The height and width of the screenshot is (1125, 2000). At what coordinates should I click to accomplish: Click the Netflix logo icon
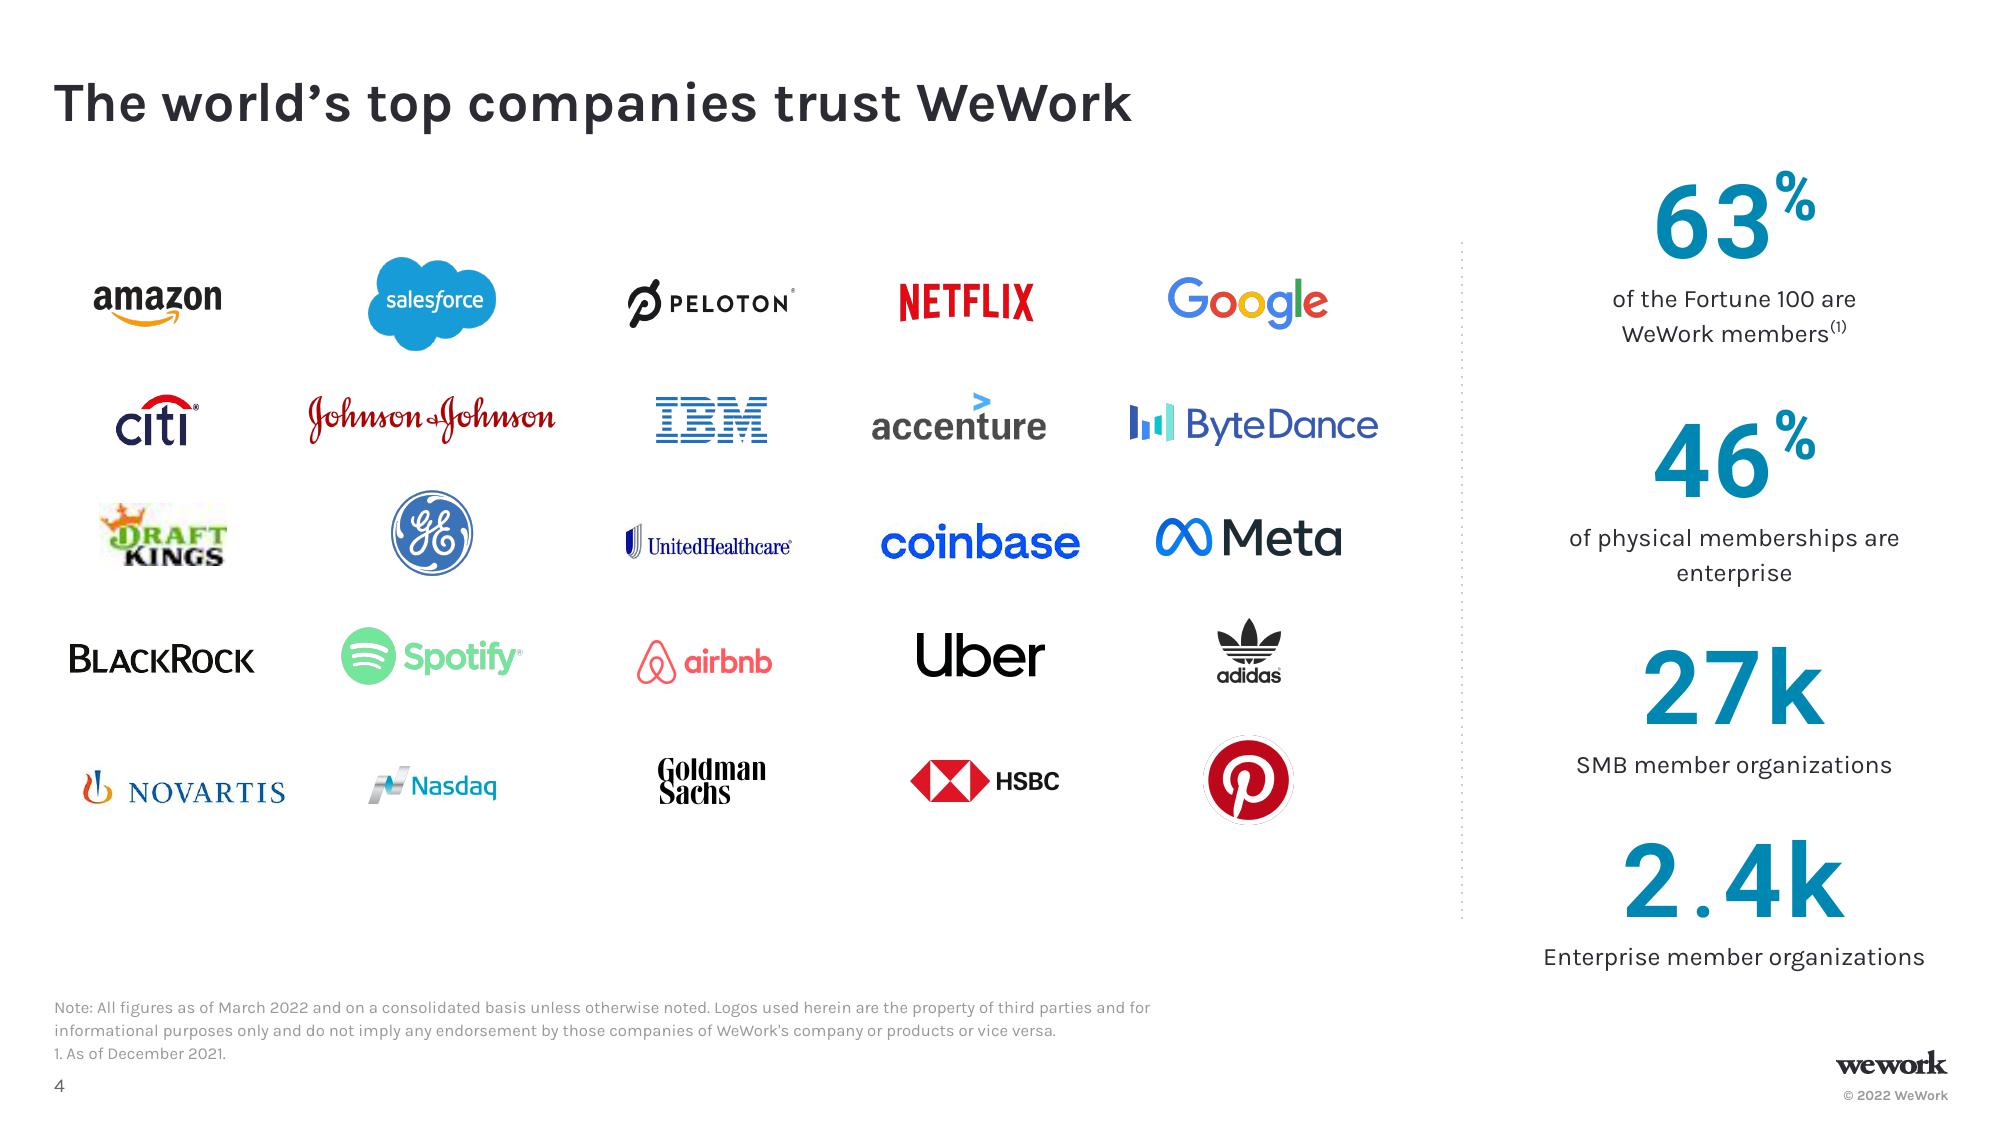[970, 295]
